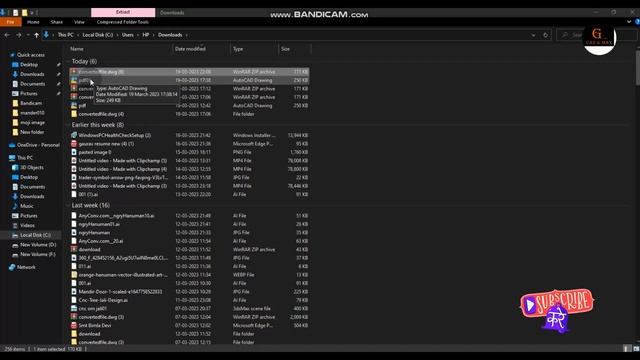Select moji image folder in Quick access
The image size is (640, 360).
coord(33,122)
